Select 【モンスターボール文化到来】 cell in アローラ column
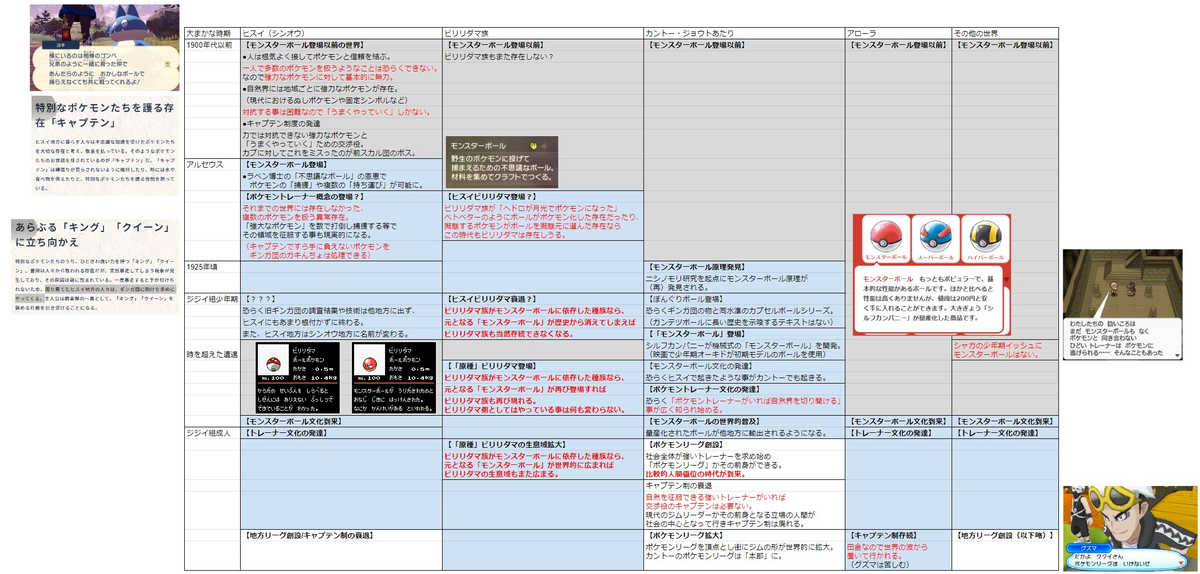 tap(898, 422)
